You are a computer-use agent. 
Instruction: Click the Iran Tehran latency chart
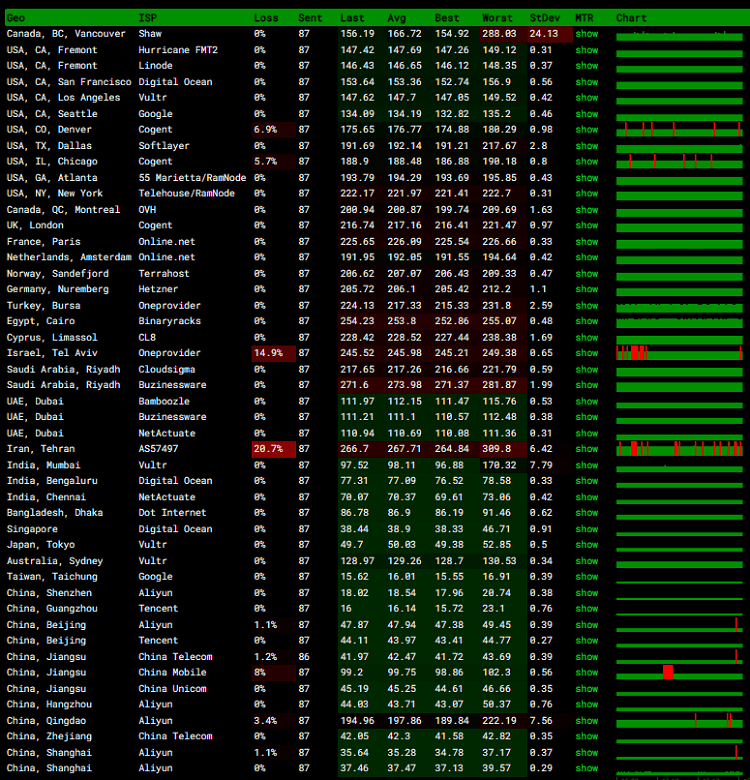click(679, 449)
